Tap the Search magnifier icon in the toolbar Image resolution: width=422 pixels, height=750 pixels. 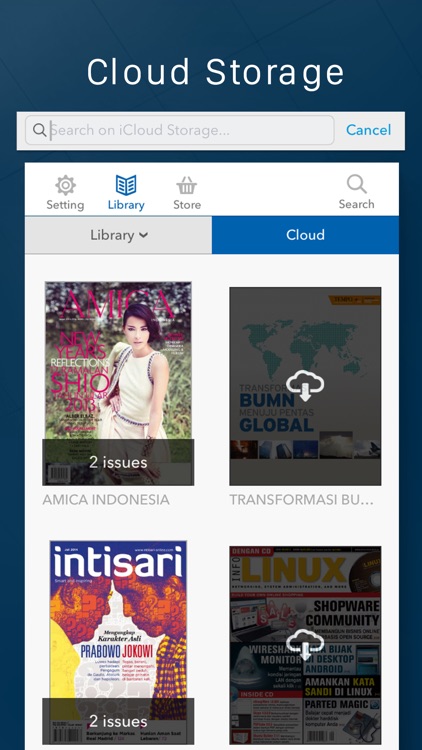pyautogui.click(x=356, y=184)
